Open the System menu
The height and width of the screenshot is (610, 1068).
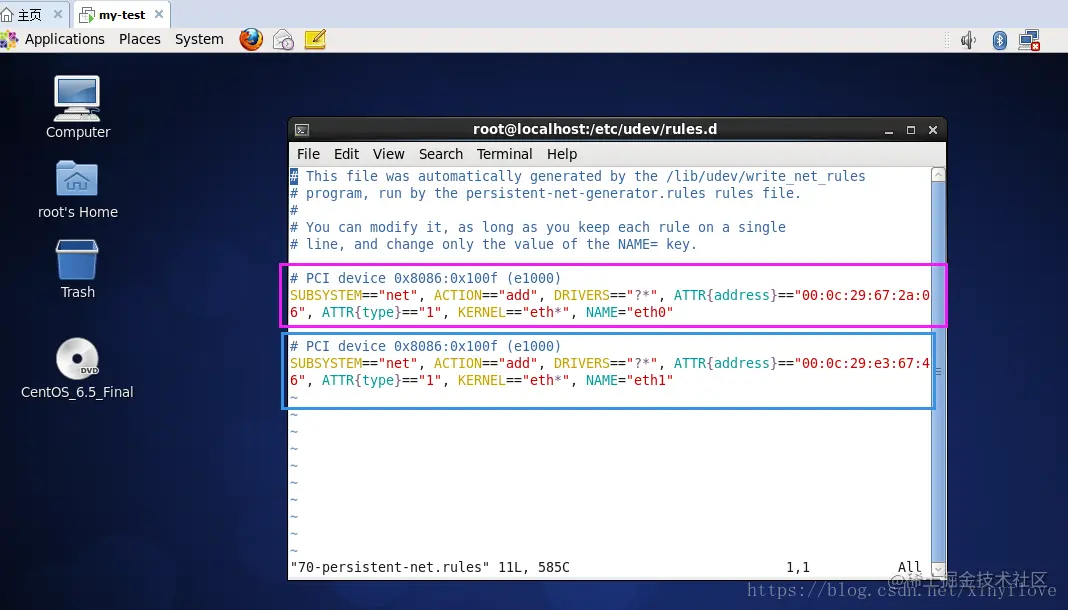[x=199, y=39]
